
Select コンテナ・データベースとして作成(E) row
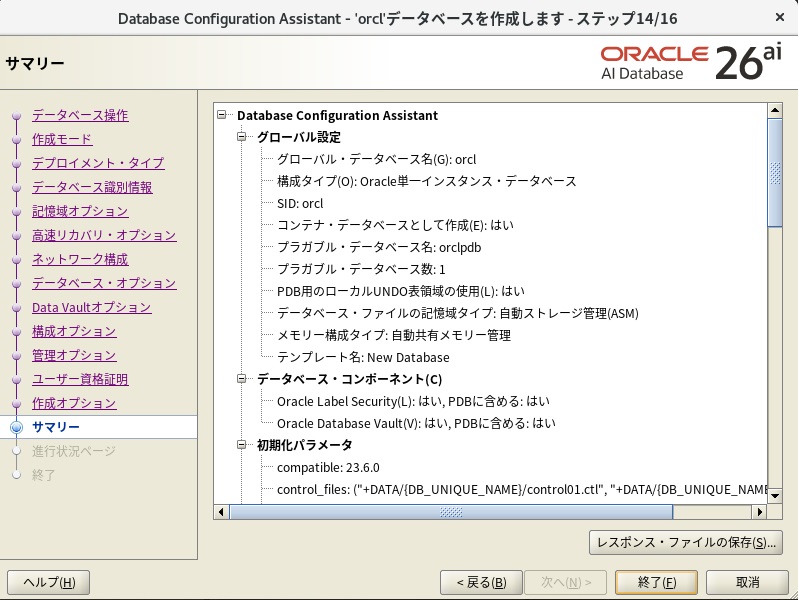[395, 225]
